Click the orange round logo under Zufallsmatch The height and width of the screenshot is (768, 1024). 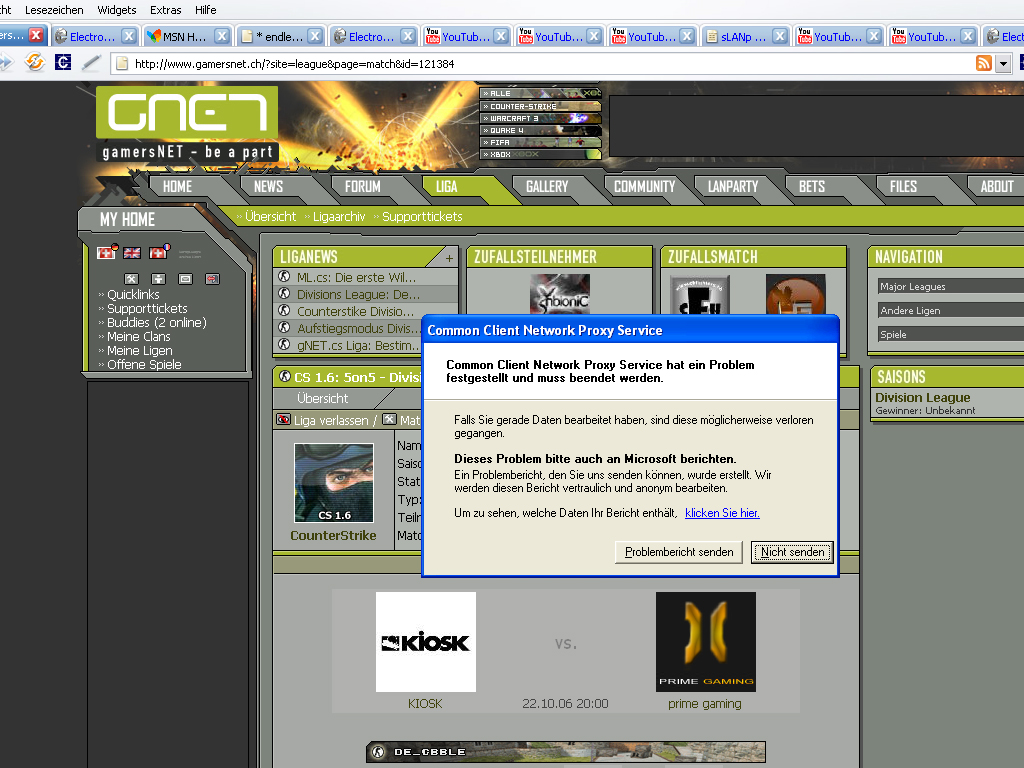(x=795, y=295)
